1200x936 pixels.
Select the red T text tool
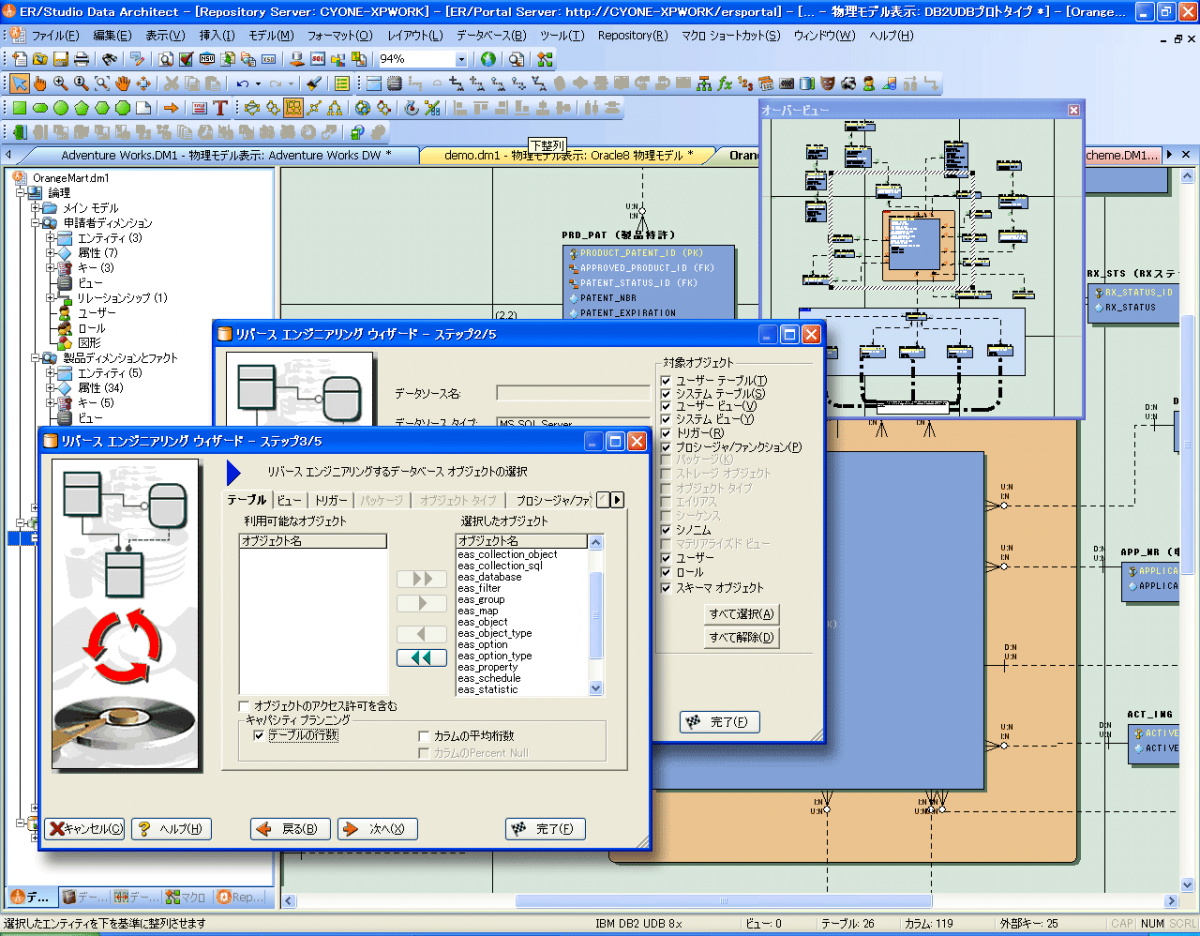click(x=220, y=108)
